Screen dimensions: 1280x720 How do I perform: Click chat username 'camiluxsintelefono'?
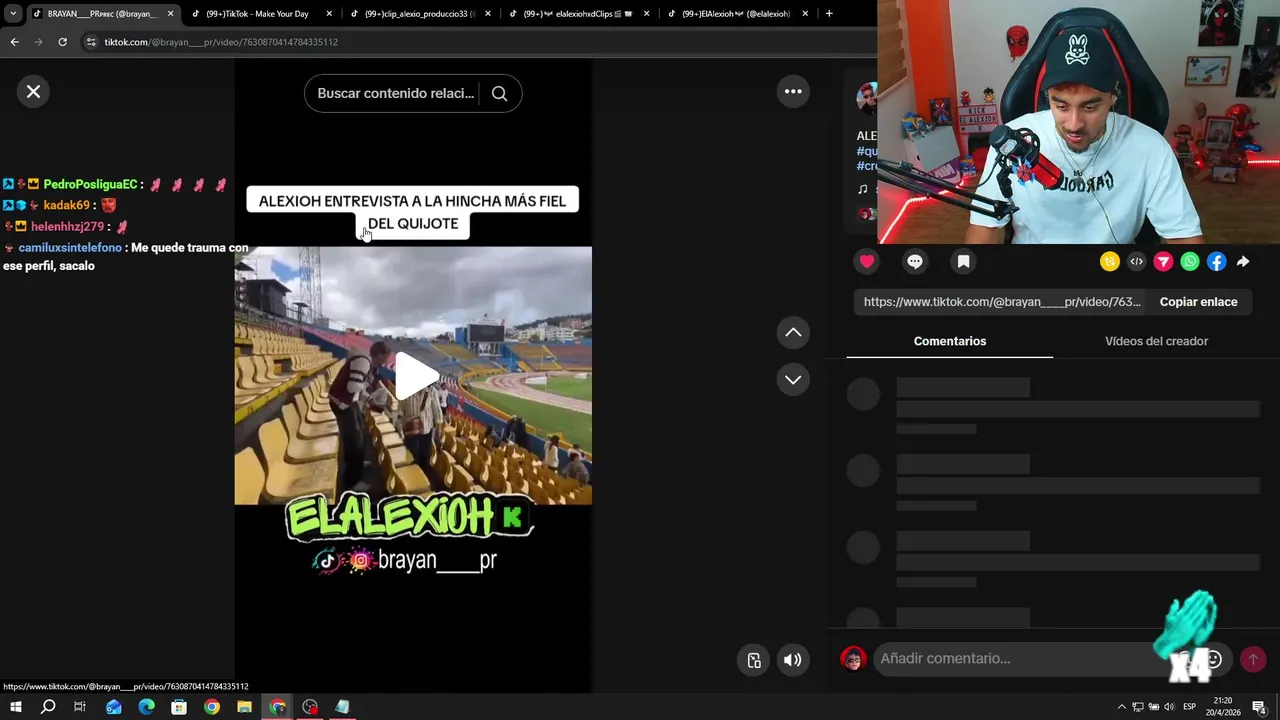pos(70,248)
